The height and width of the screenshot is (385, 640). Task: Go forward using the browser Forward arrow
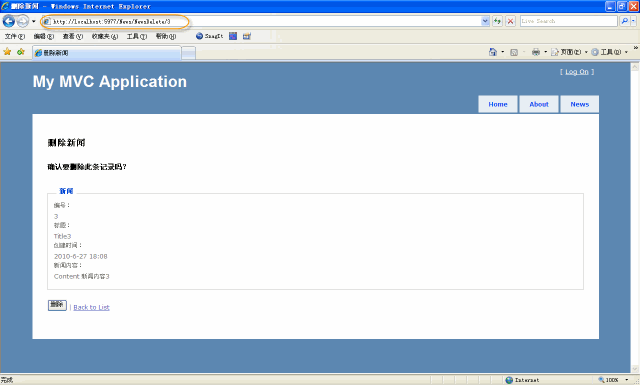click(23, 21)
